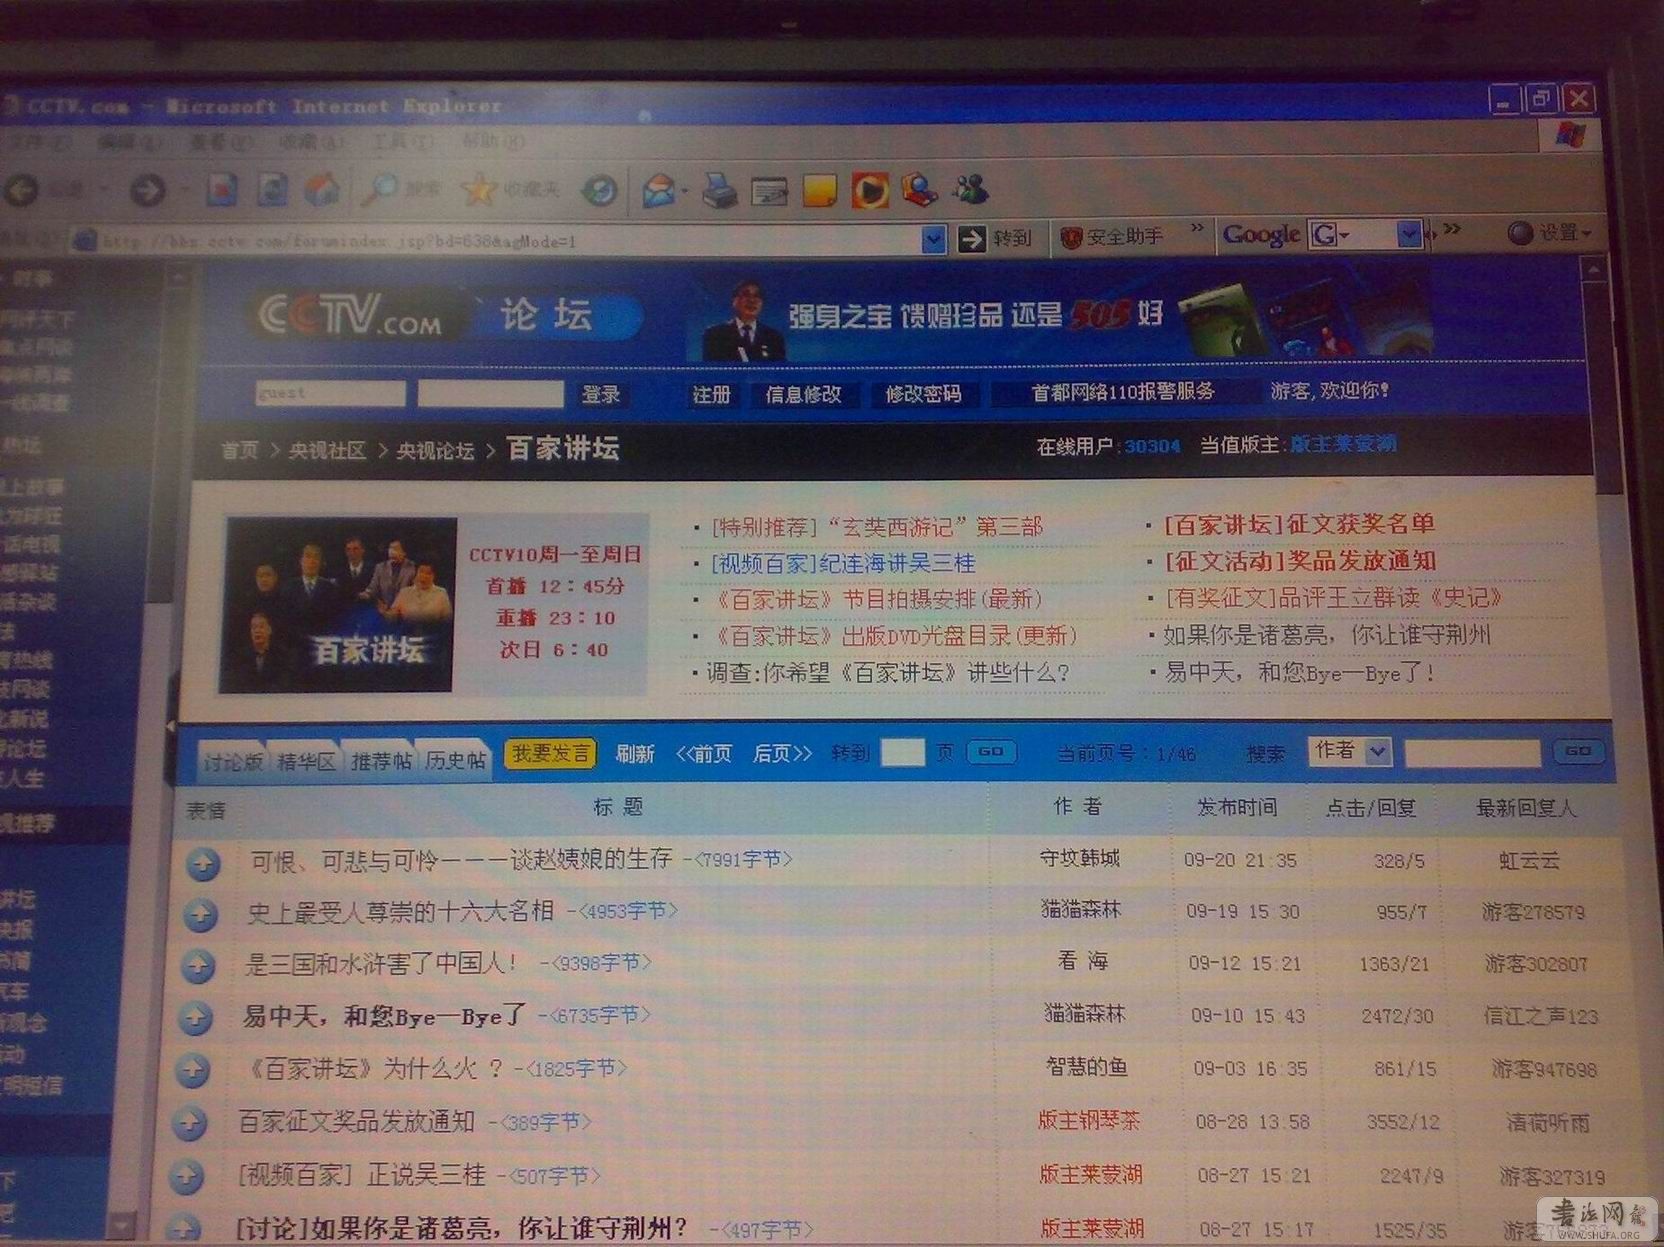The height and width of the screenshot is (1247, 1664).
Task: Click the Edit page toolbar icon
Action: 769,191
